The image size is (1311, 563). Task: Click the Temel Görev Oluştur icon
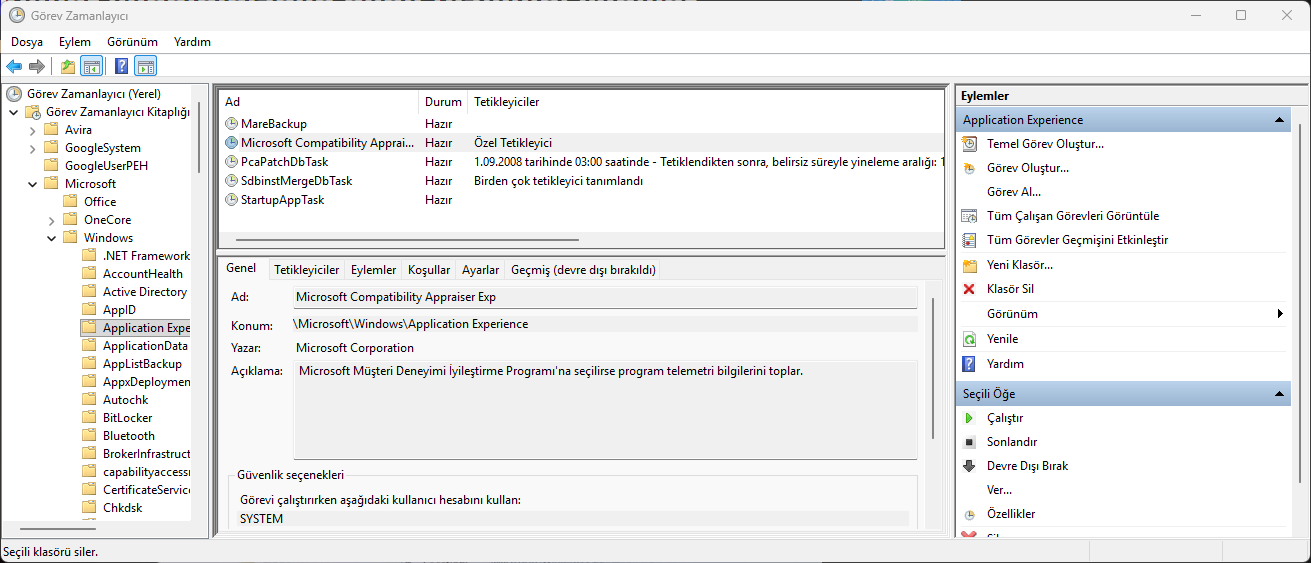pos(969,144)
